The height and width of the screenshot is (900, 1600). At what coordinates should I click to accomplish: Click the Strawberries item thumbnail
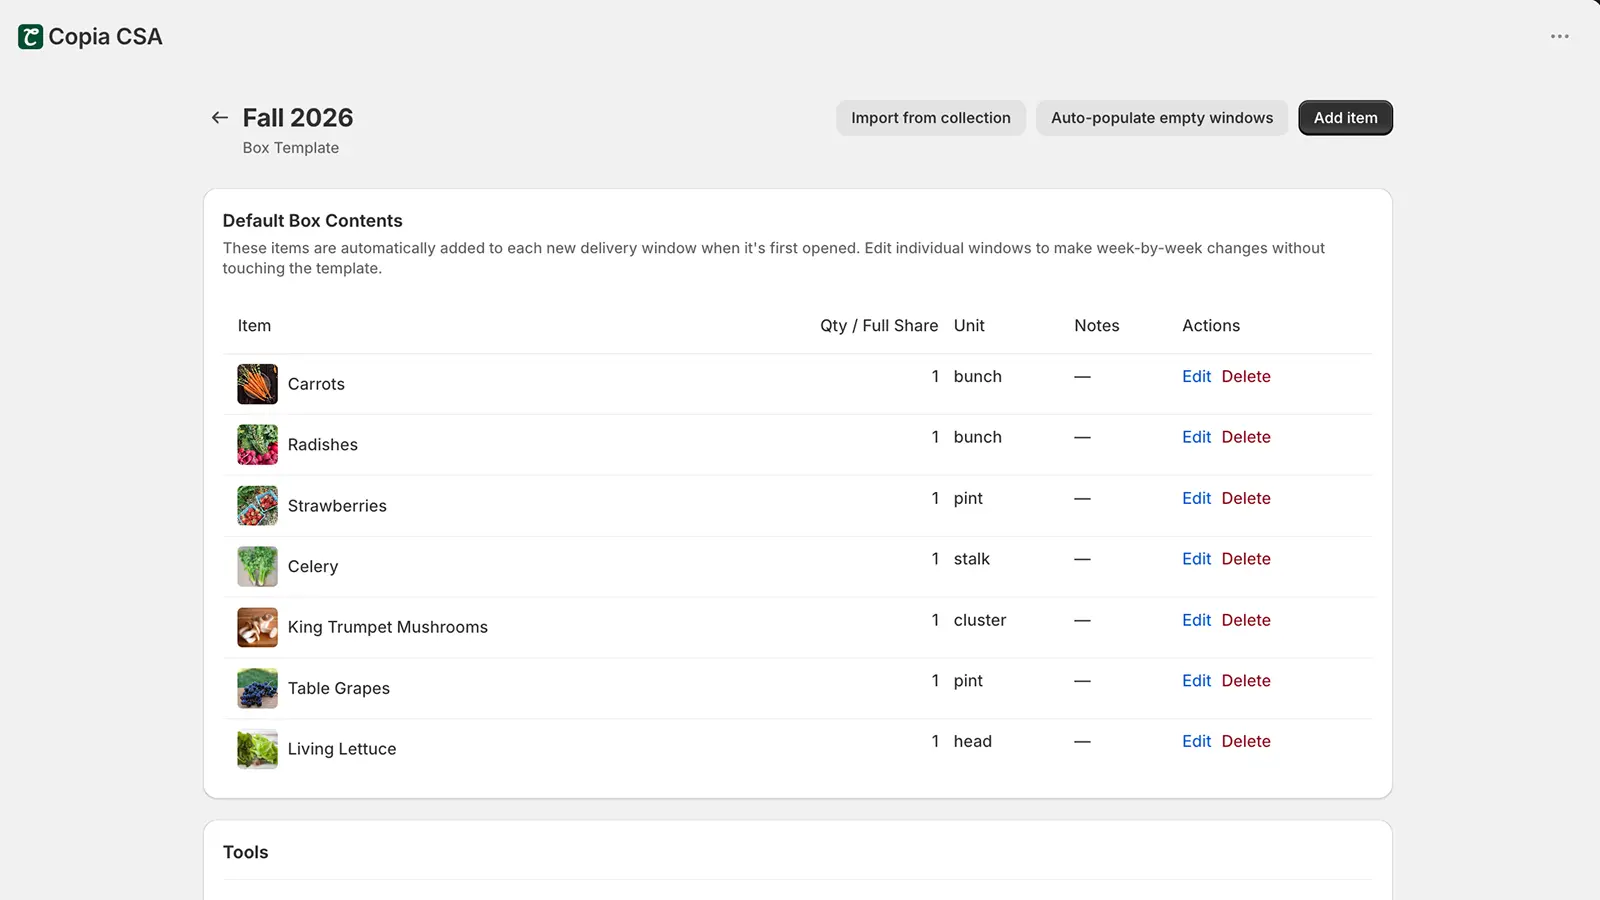(x=257, y=506)
